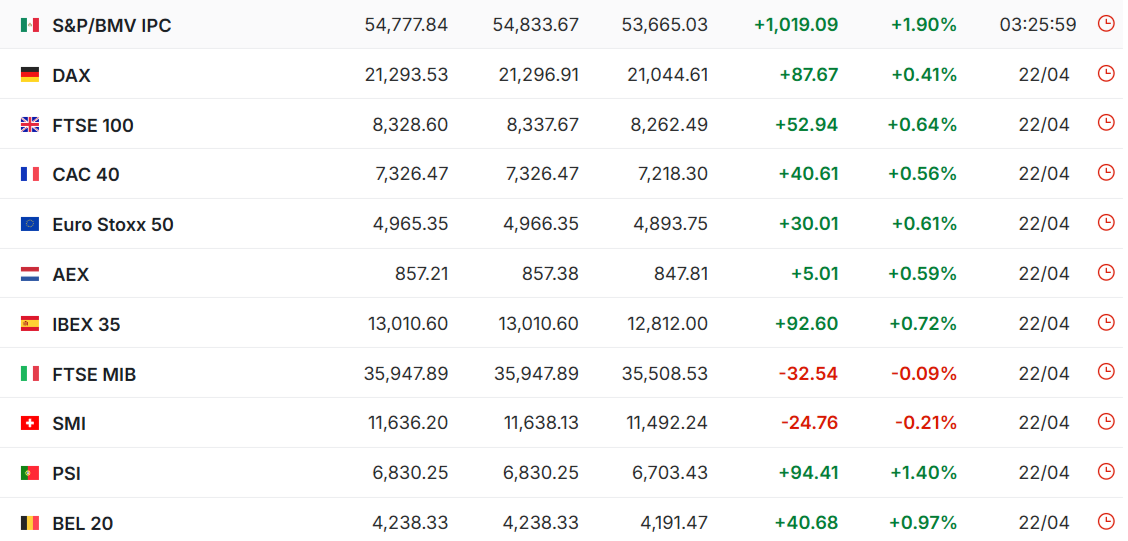Viewport: 1128px width, 541px height.
Task: Click the SMI row clock icon
Action: 1105,422
